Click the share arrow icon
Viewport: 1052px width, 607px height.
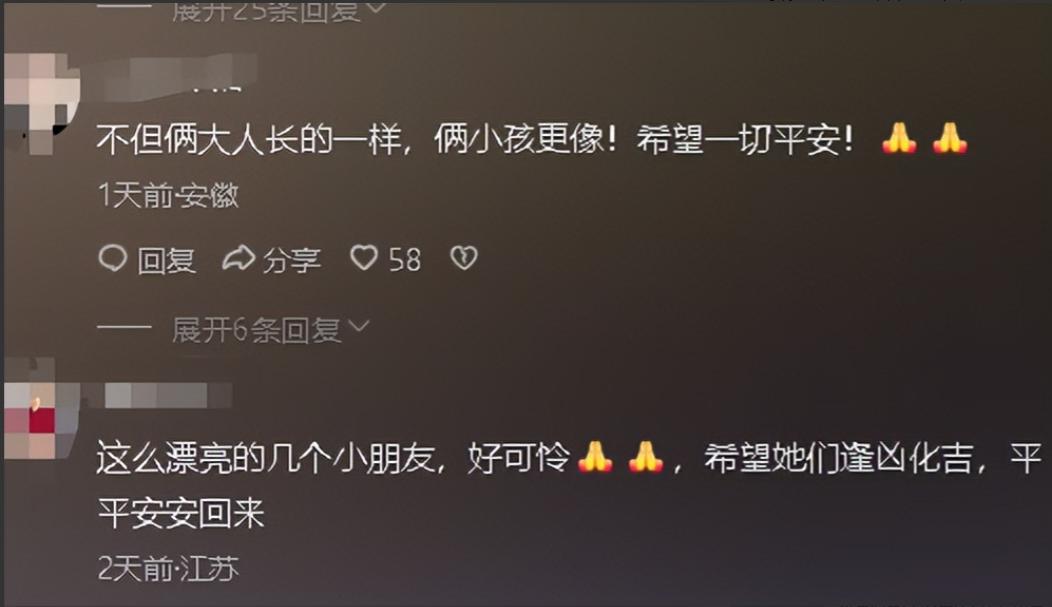pyautogui.click(x=238, y=258)
